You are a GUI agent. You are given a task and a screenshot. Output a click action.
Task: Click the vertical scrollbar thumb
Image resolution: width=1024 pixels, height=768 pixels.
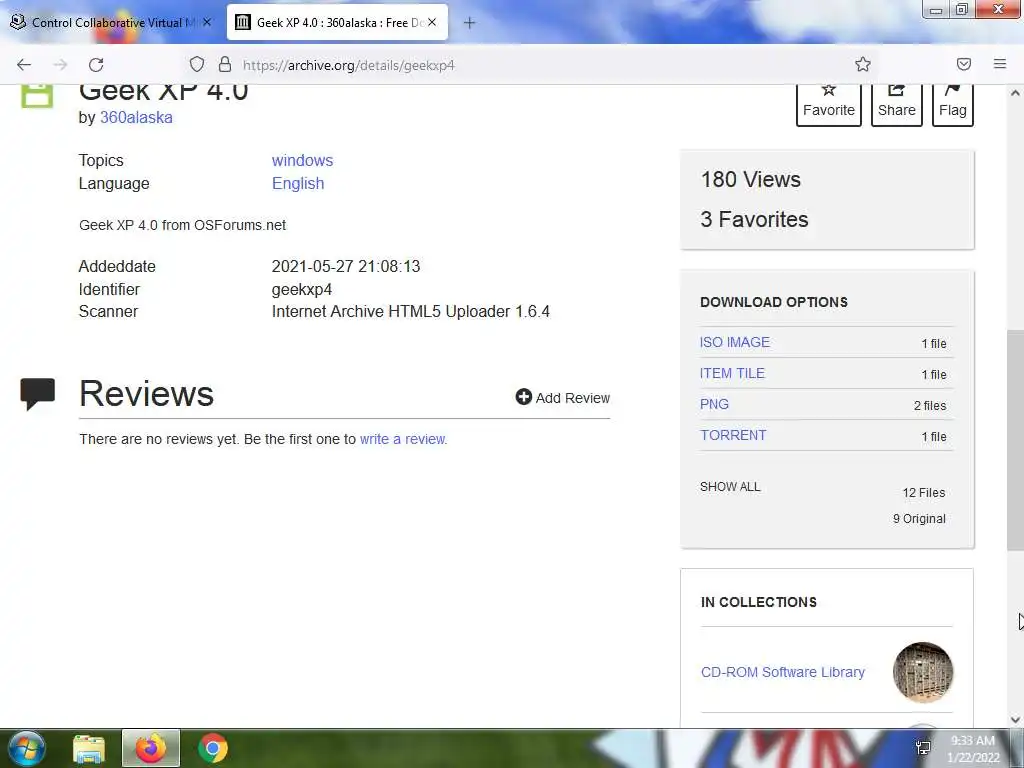pyautogui.click(x=1015, y=440)
